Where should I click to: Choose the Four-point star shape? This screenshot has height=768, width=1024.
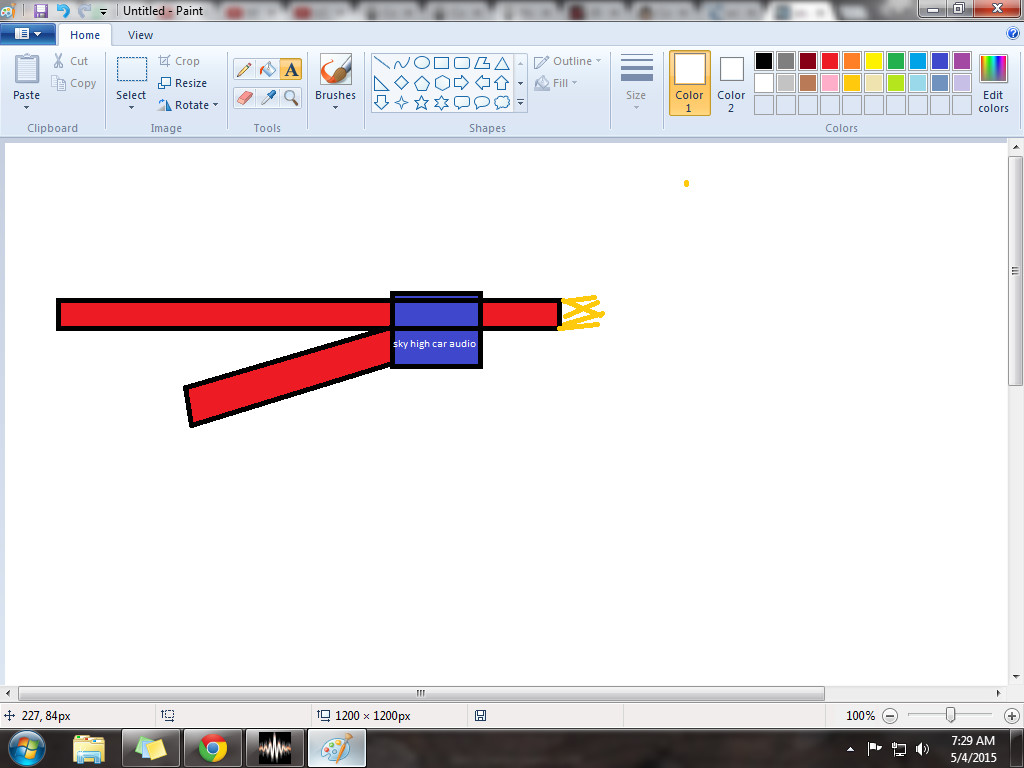[x=402, y=103]
